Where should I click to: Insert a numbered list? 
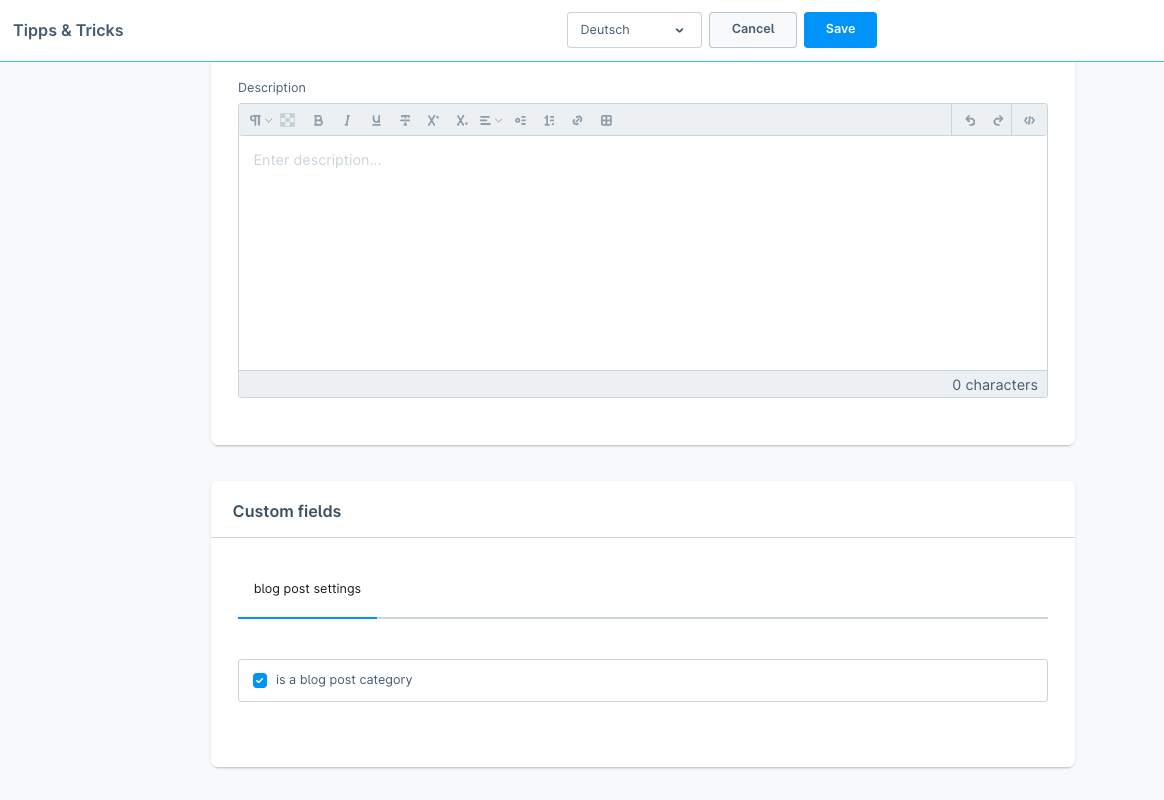click(x=549, y=120)
